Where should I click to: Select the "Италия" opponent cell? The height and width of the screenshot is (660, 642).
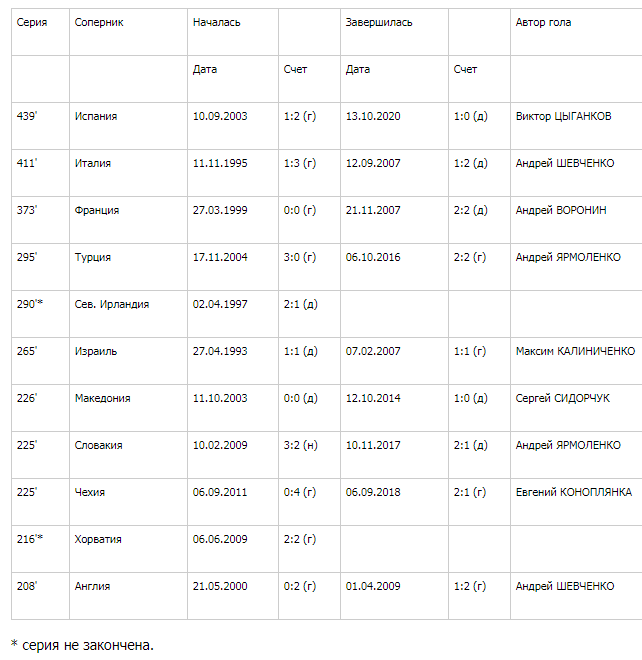93,163
